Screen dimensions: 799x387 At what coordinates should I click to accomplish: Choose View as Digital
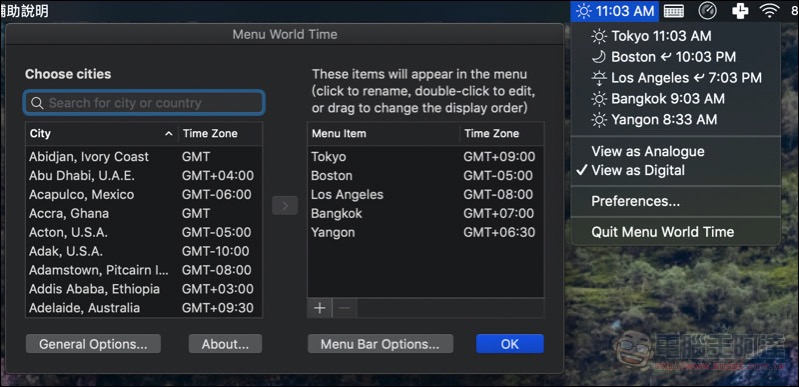point(676,170)
